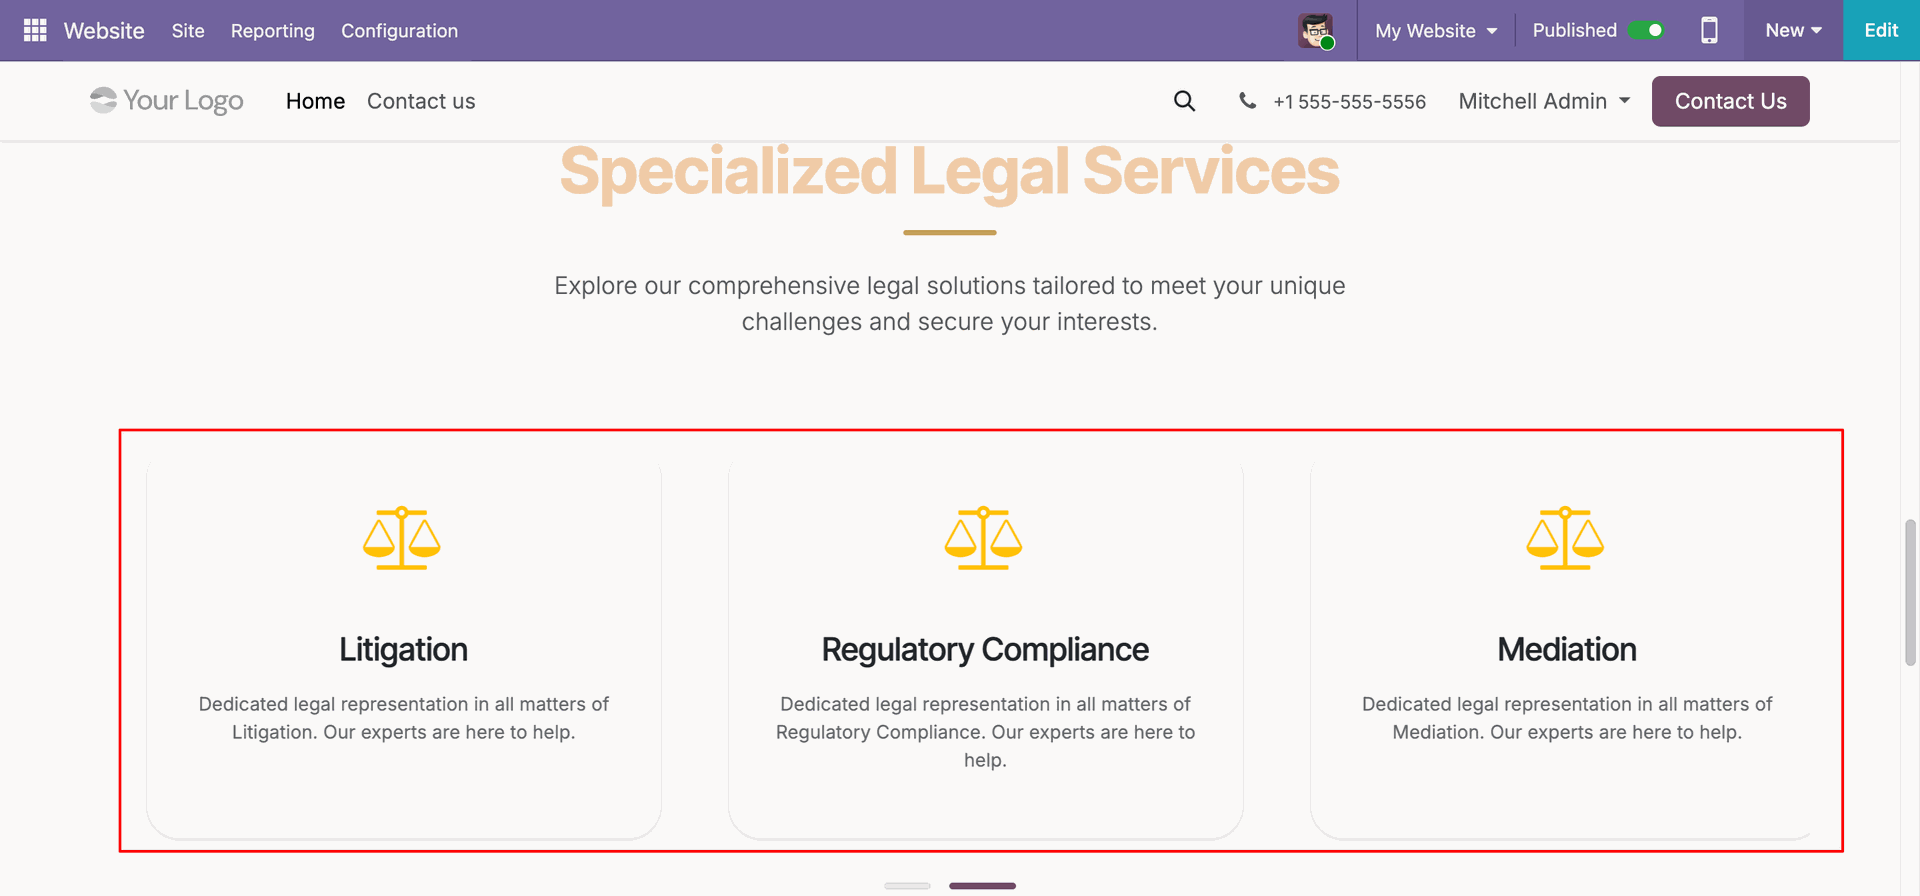1920x896 pixels.
Task: Click the search magnifier icon
Action: pyautogui.click(x=1184, y=101)
